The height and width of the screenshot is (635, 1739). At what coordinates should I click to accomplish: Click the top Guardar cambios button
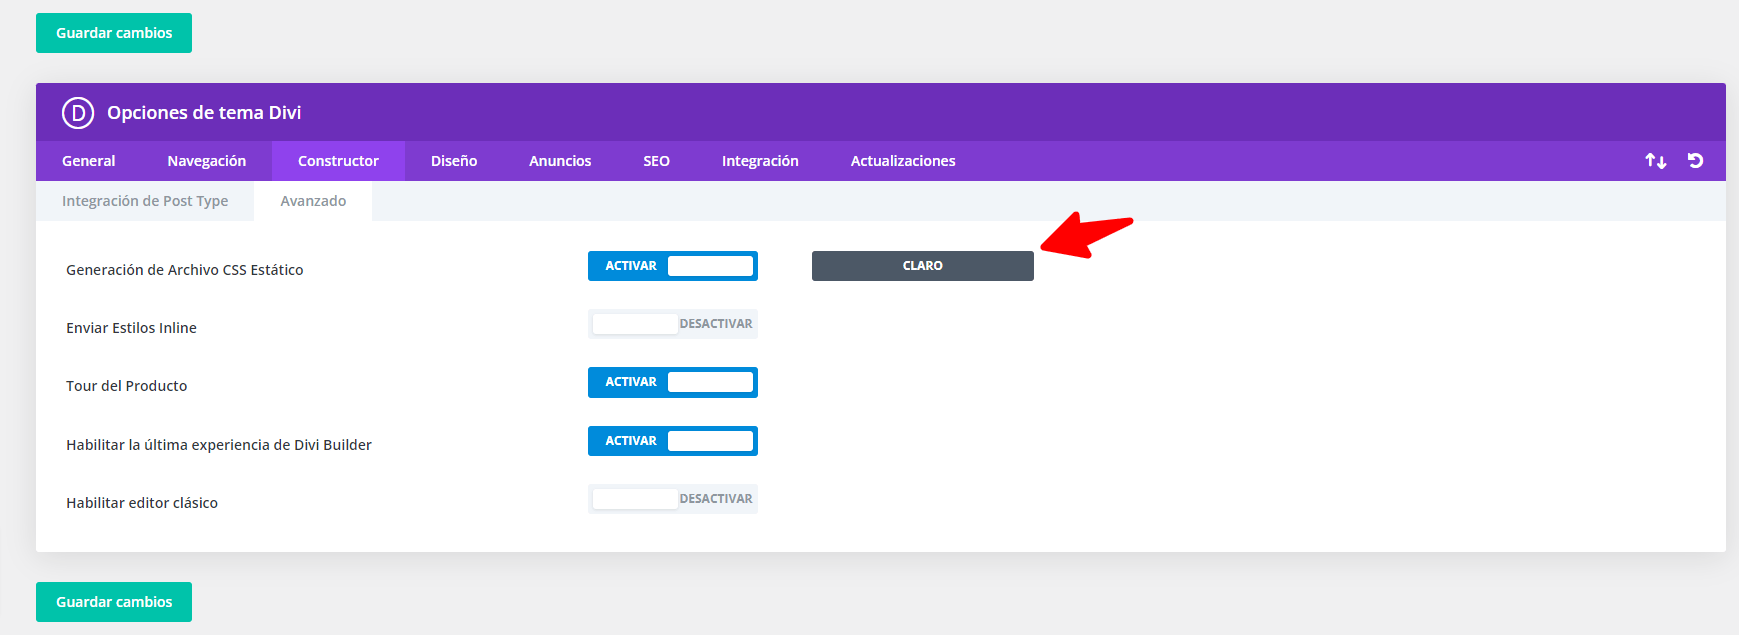pyautogui.click(x=114, y=33)
